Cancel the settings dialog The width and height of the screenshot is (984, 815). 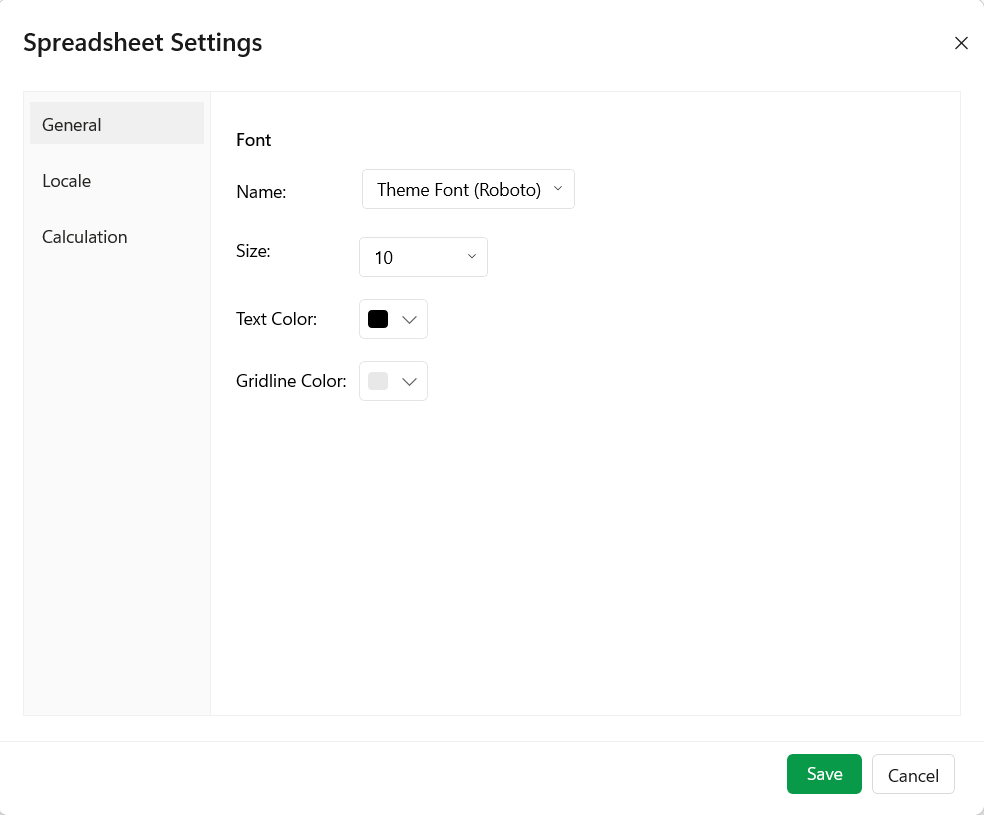click(x=913, y=775)
